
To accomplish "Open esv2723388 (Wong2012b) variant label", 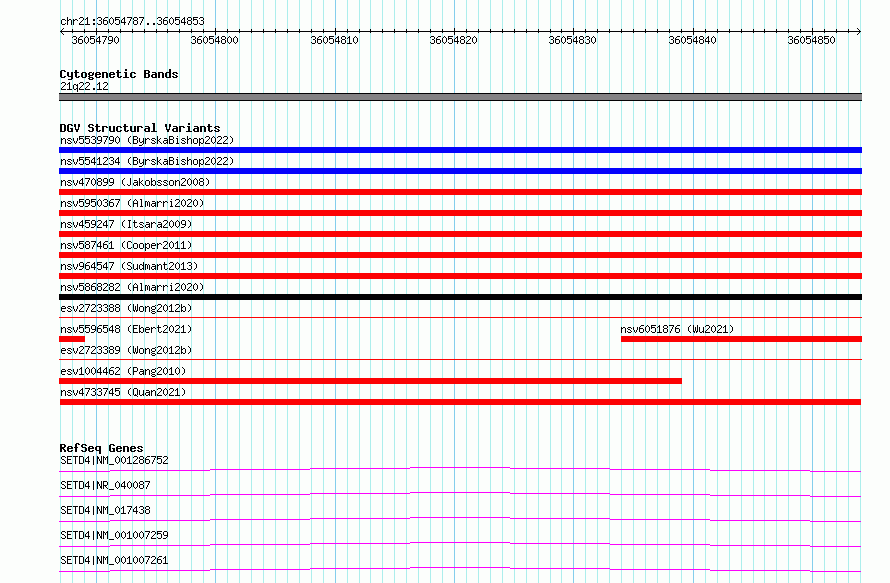I will click(126, 308).
